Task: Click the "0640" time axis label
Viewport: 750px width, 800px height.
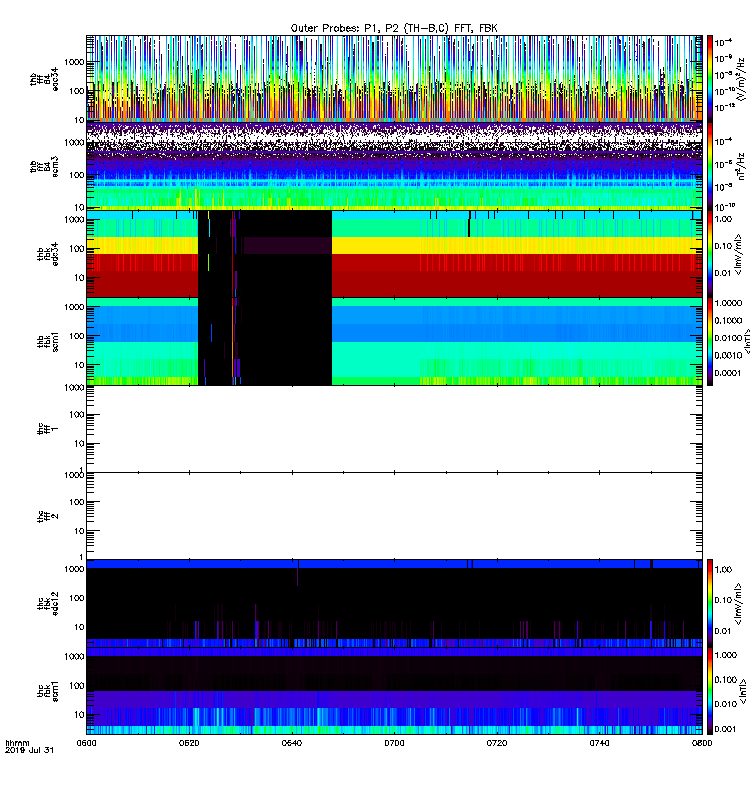Action: click(x=291, y=743)
